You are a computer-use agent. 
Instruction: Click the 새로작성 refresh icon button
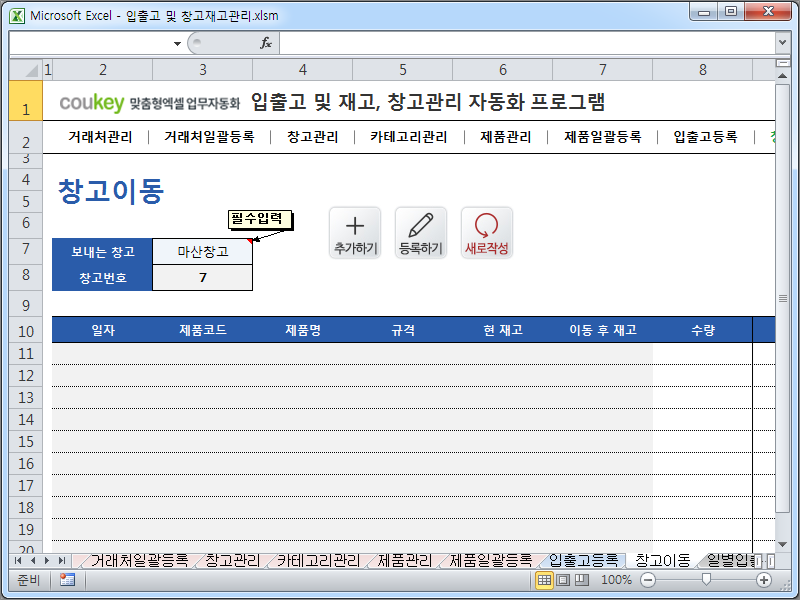pyautogui.click(x=487, y=233)
